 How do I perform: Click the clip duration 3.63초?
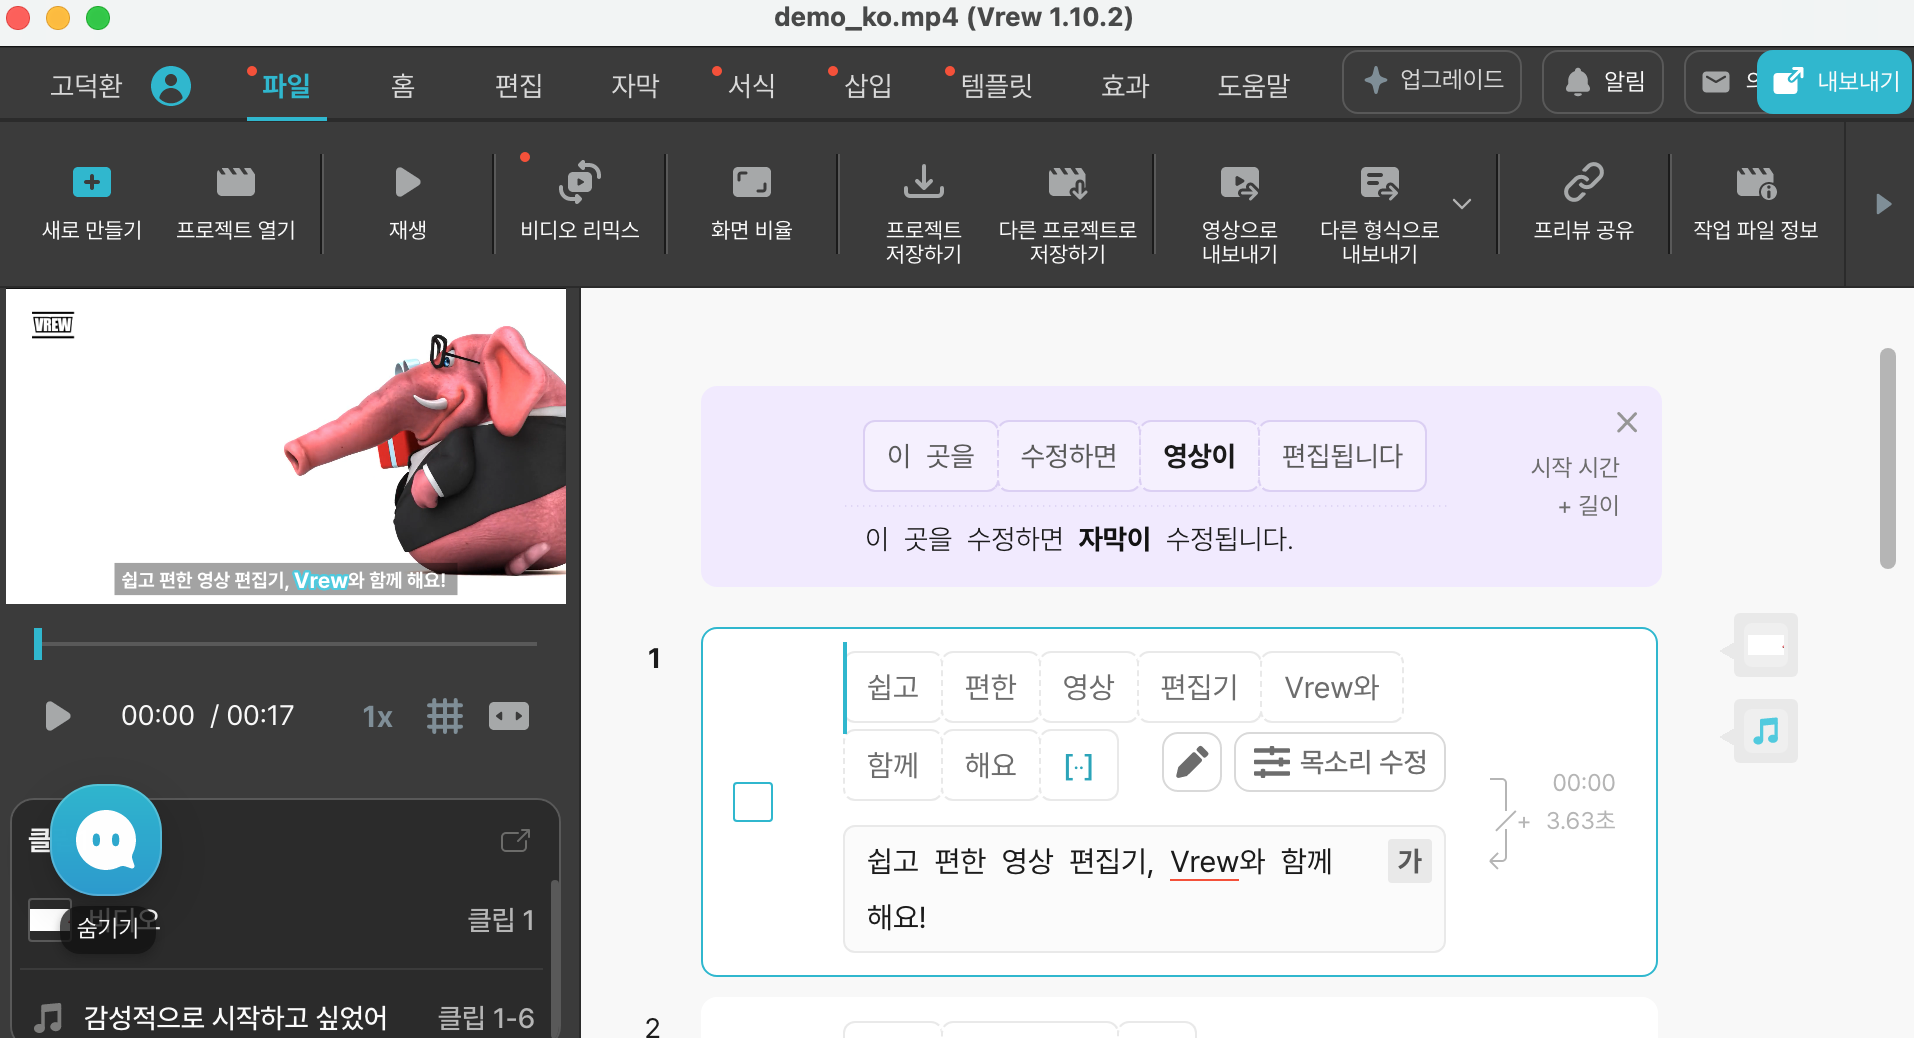click(x=1580, y=821)
